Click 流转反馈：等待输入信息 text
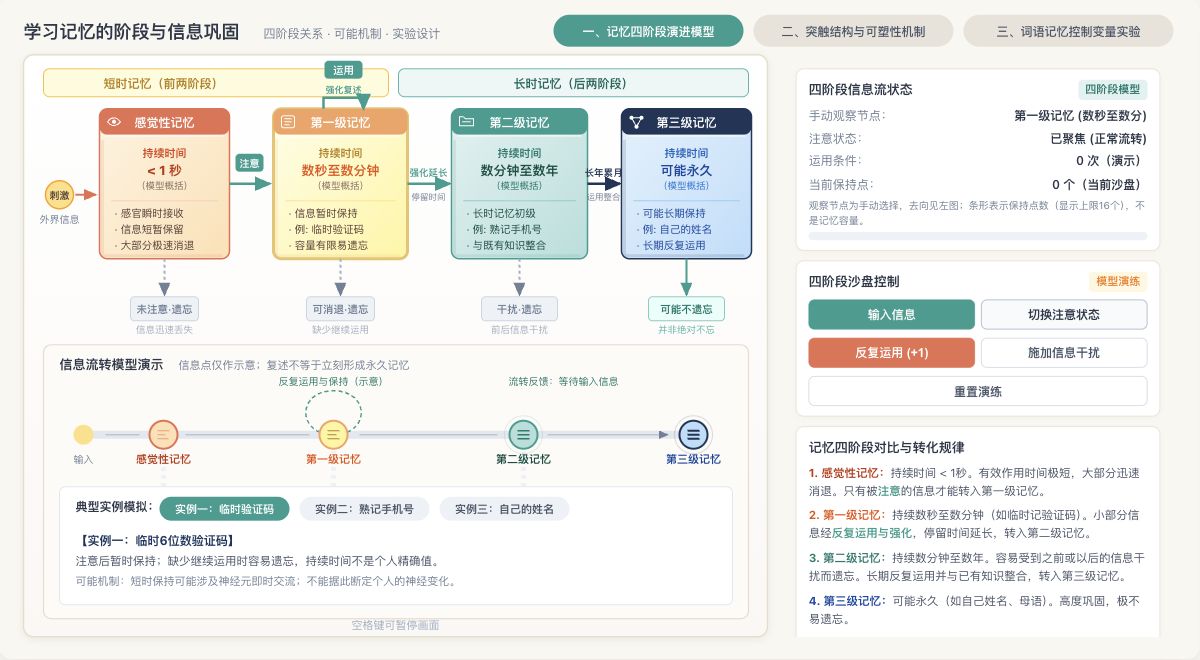The image size is (1200, 660). [x=564, y=381]
